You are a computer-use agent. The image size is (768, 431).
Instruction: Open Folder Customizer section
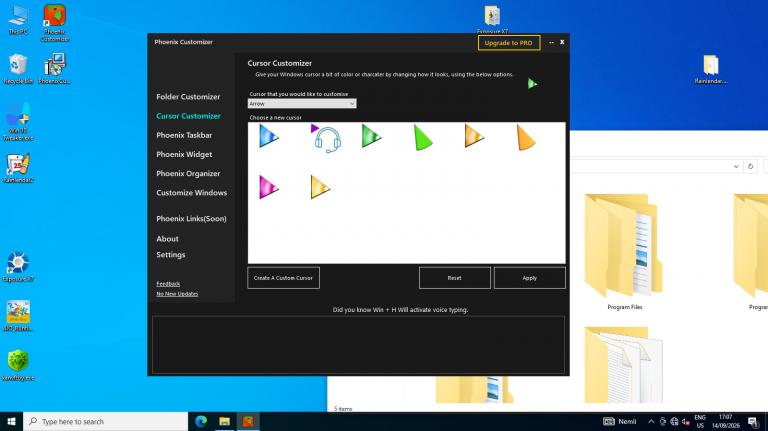click(x=188, y=97)
